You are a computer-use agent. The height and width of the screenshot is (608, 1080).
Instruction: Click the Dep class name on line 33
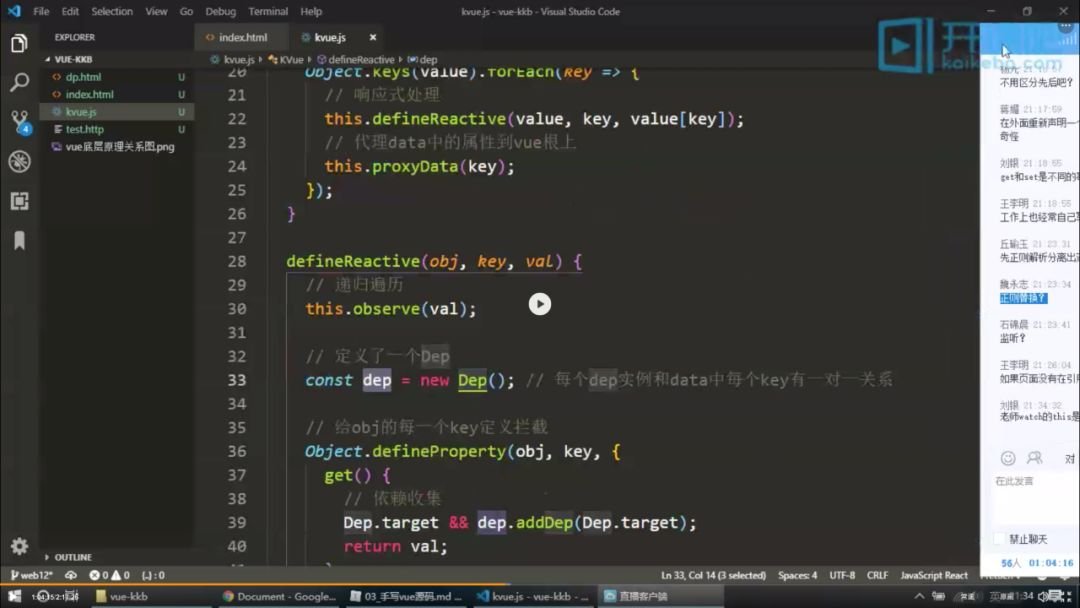[472, 380]
